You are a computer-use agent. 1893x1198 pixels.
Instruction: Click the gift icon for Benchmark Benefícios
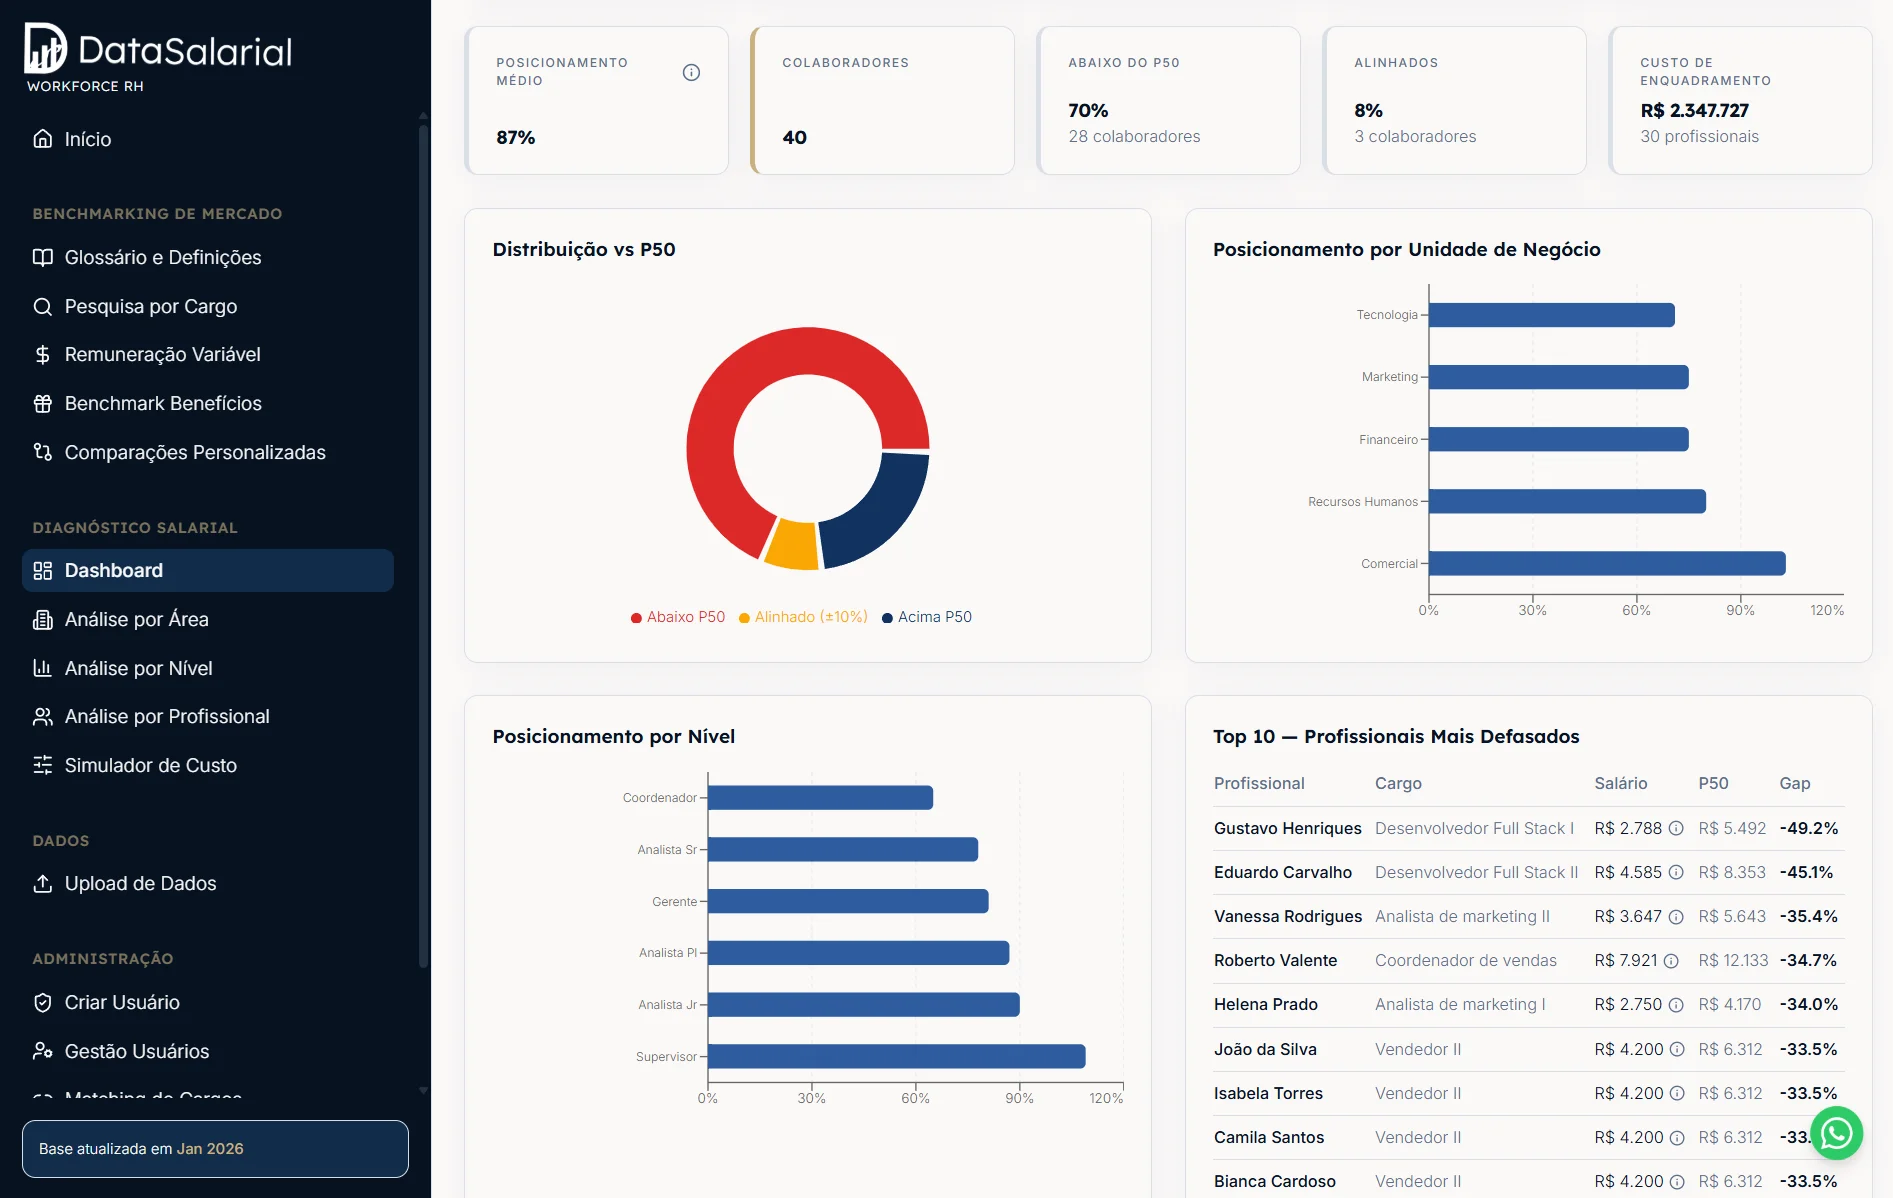coord(42,404)
